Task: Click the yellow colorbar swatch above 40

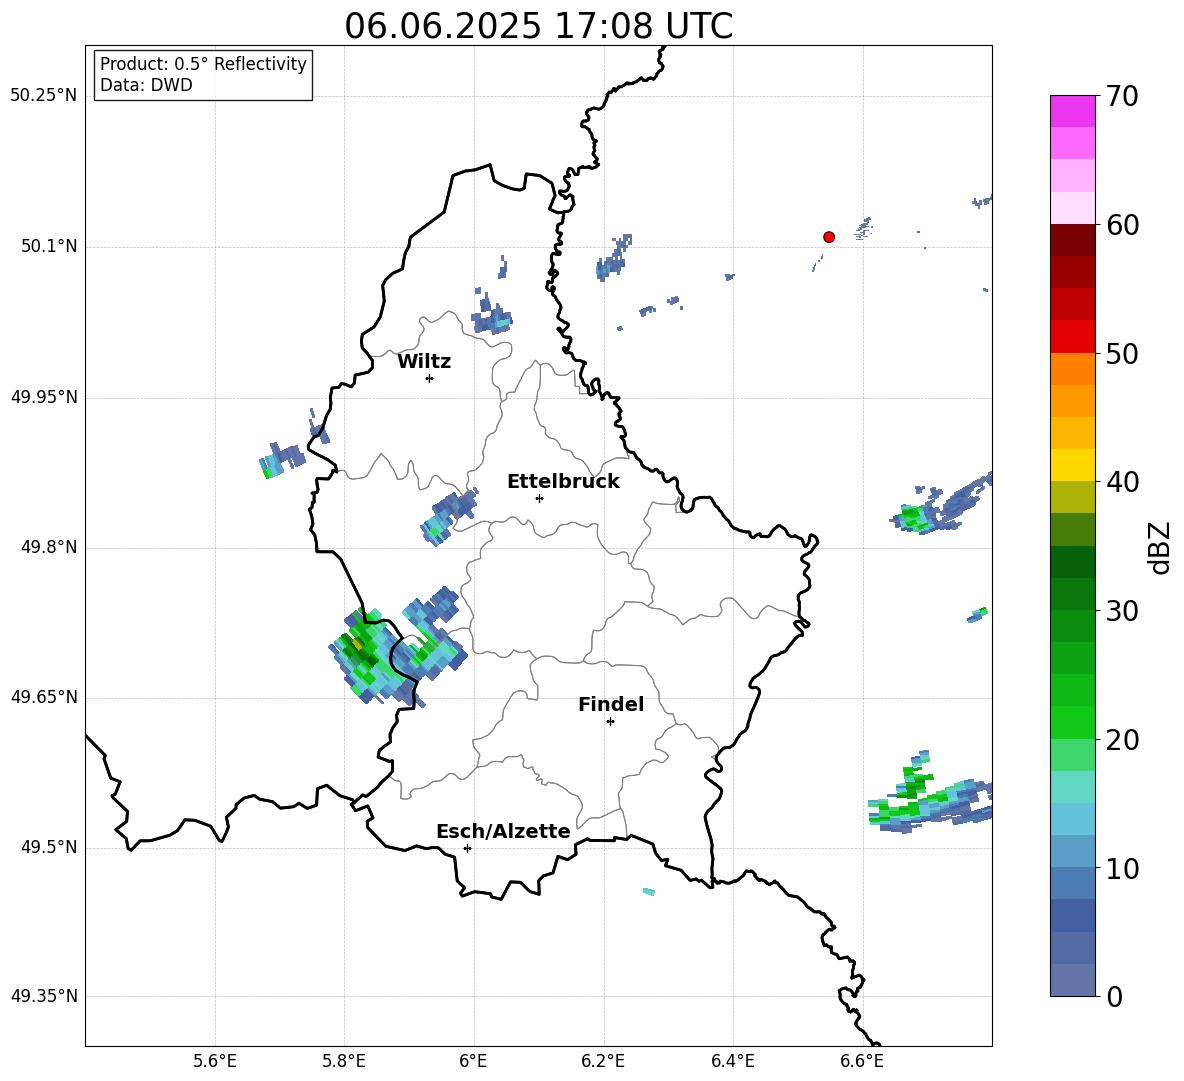Action: tap(1072, 465)
